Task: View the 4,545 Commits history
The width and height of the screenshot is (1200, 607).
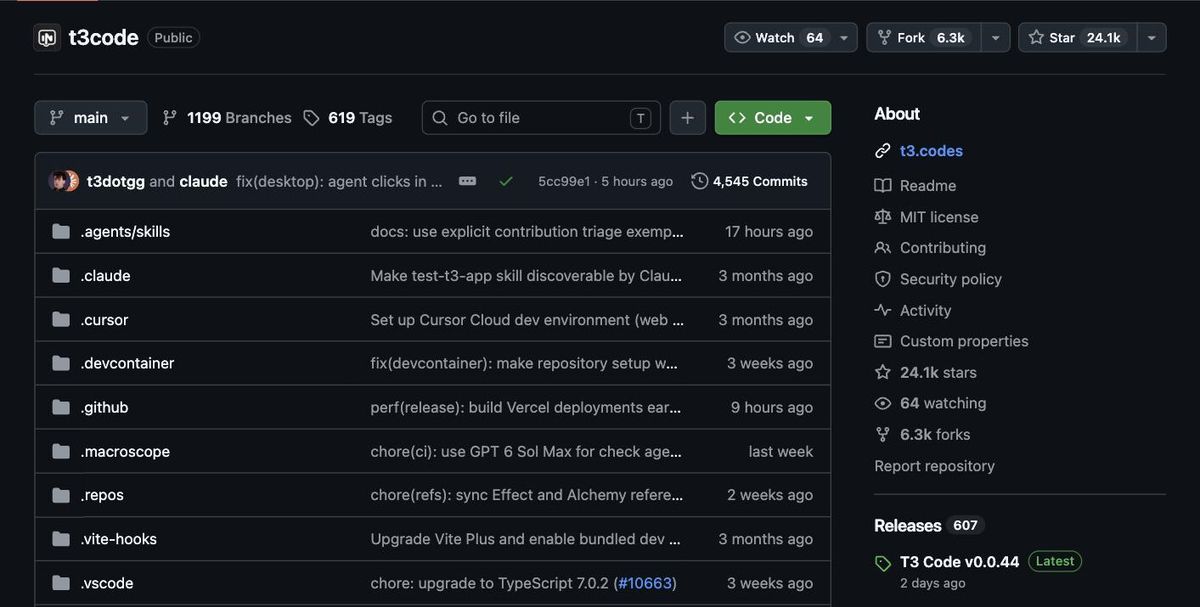Action: click(750, 181)
